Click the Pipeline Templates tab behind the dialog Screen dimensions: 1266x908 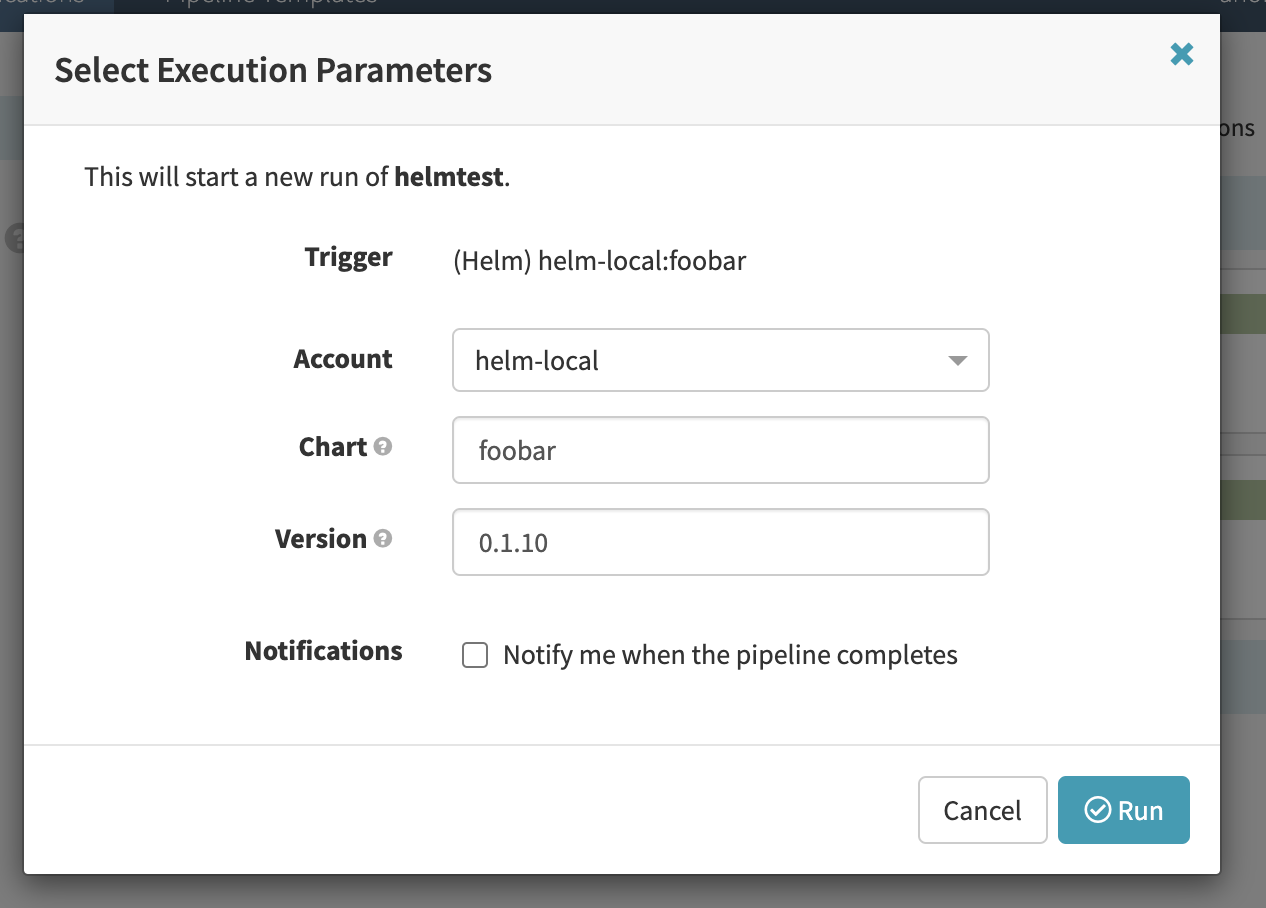pos(271,3)
